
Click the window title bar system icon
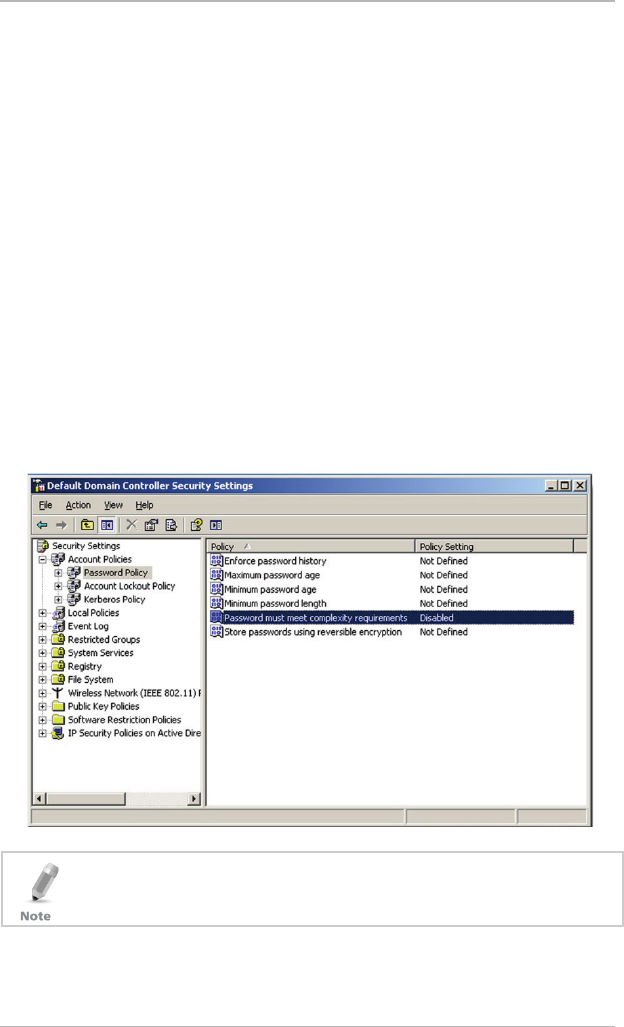point(39,485)
